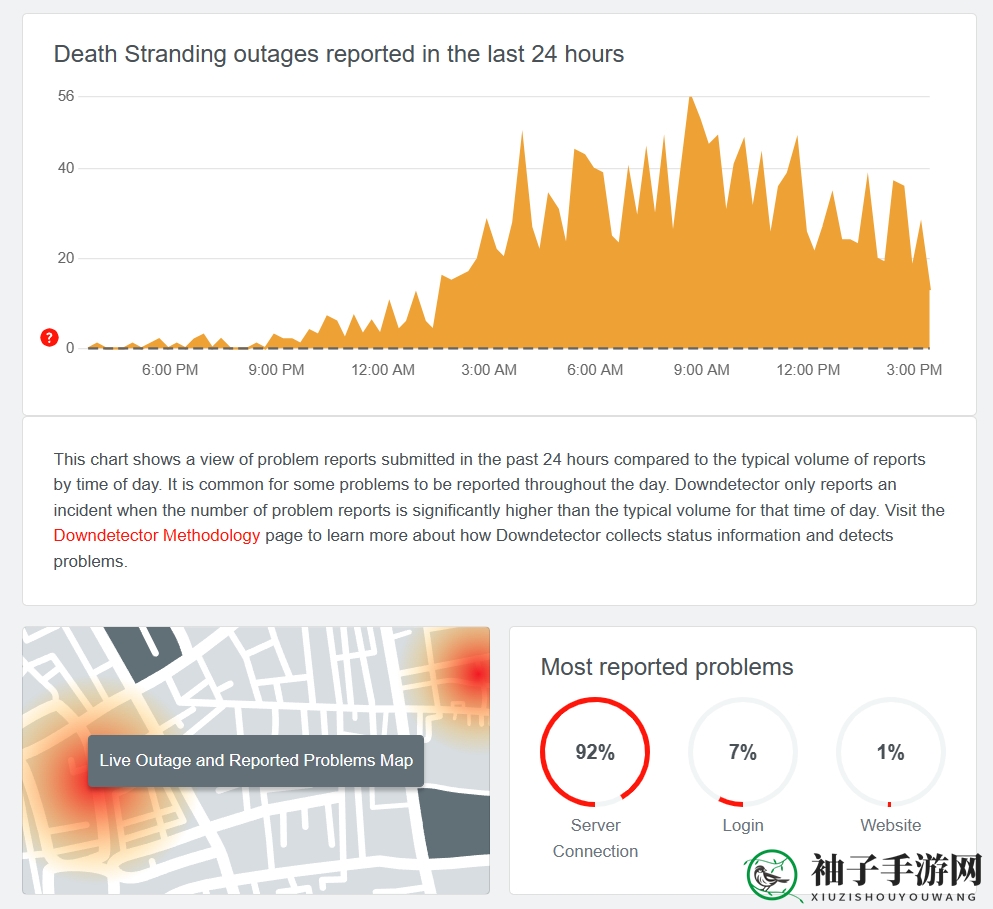Screen dimensions: 993x909
Task: Click the 6:00 PM time label
Action: pos(170,370)
